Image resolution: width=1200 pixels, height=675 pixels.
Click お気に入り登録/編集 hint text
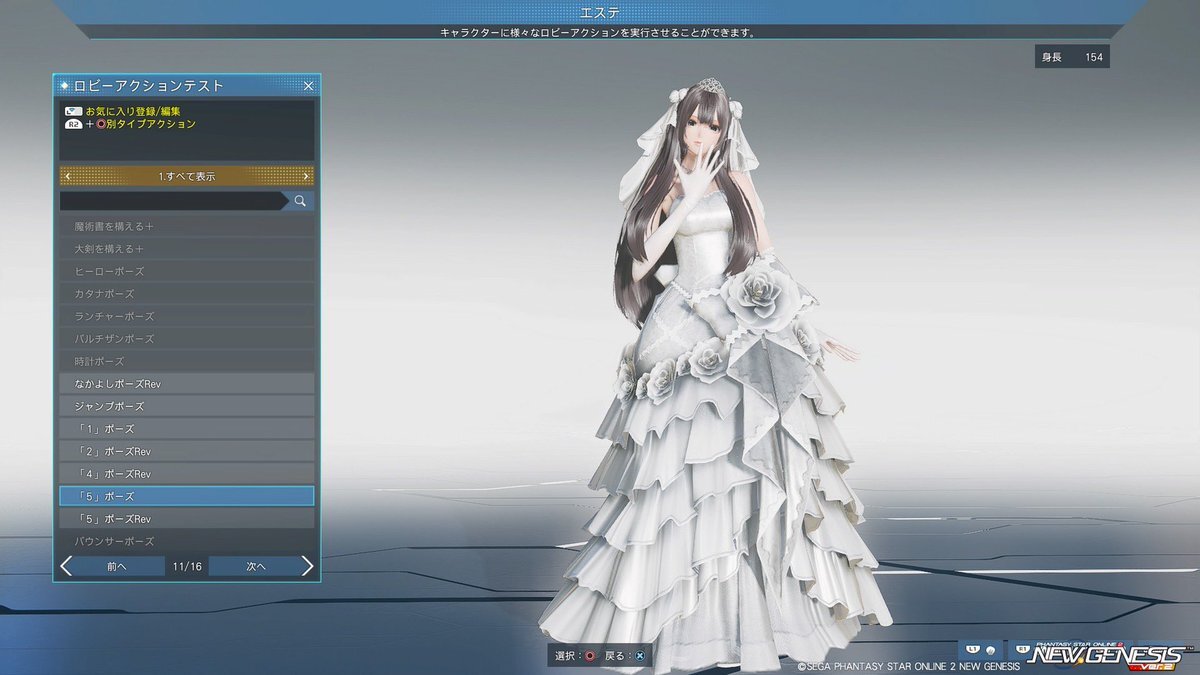click(x=133, y=111)
